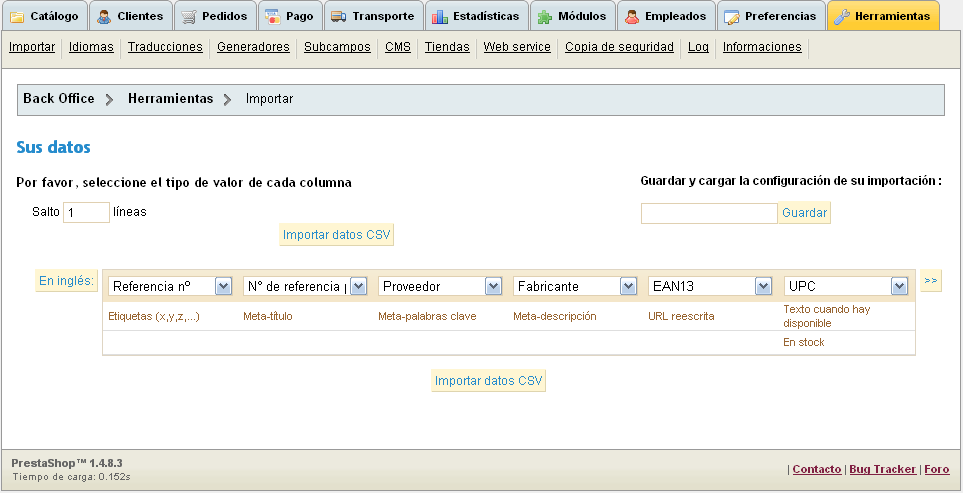Click the Guardar configuration button
This screenshot has height=493, width=963.
(x=804, y=213)
